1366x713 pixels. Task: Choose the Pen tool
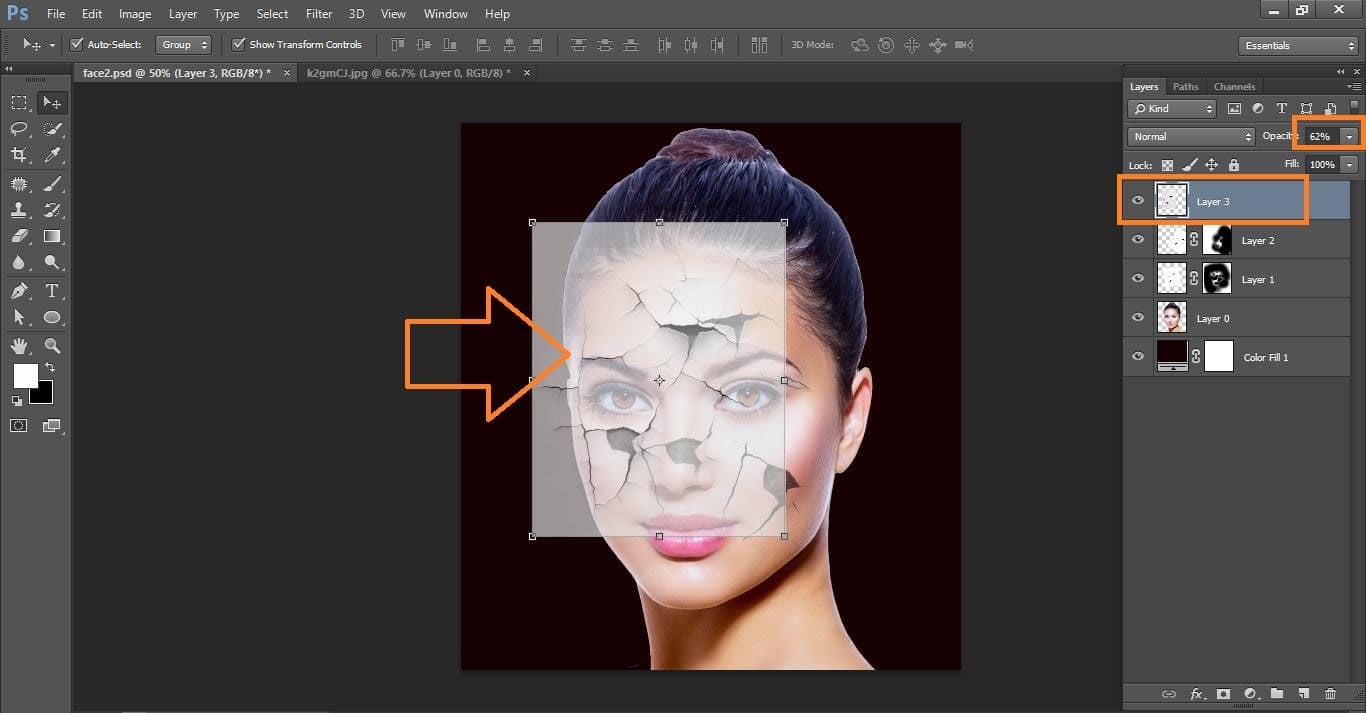(x=19, y=291)
